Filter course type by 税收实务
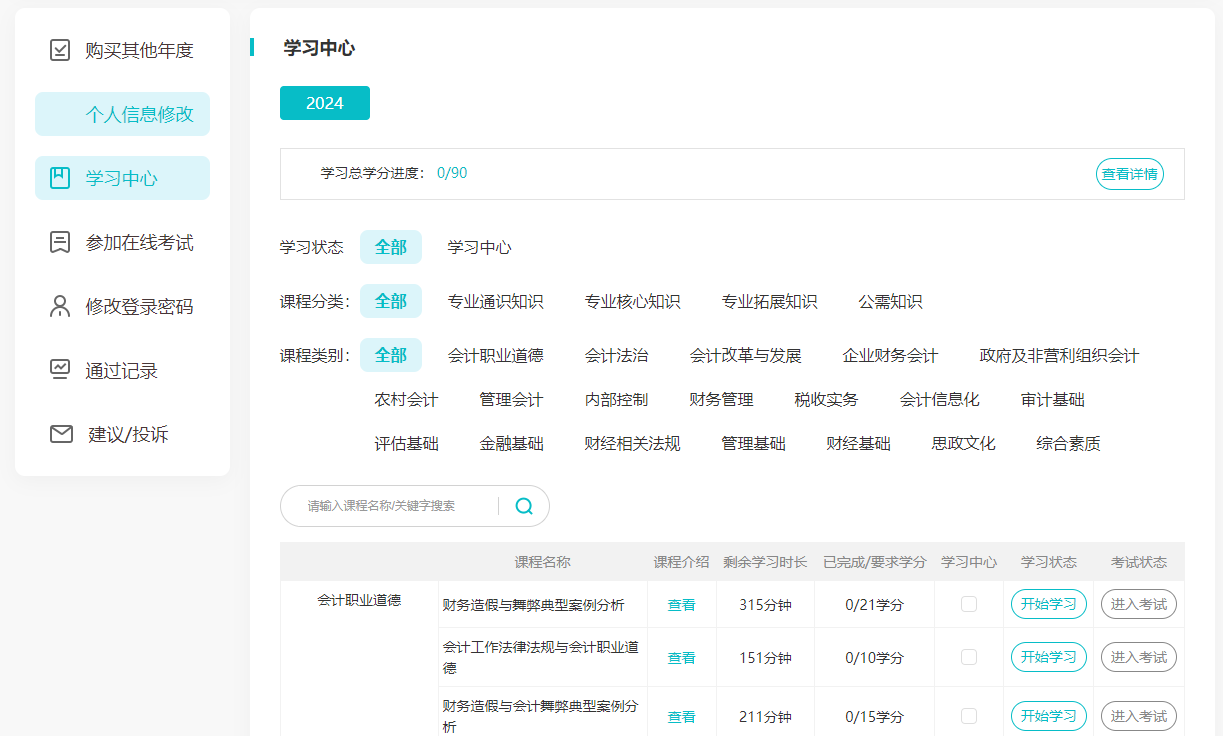Screen dimensions: 1223x736 [x=826, y=399]
